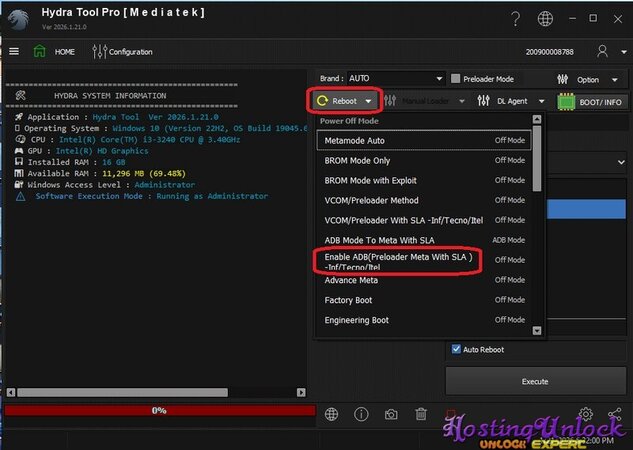Click the HOME house icon

click(x=40, y=51)
